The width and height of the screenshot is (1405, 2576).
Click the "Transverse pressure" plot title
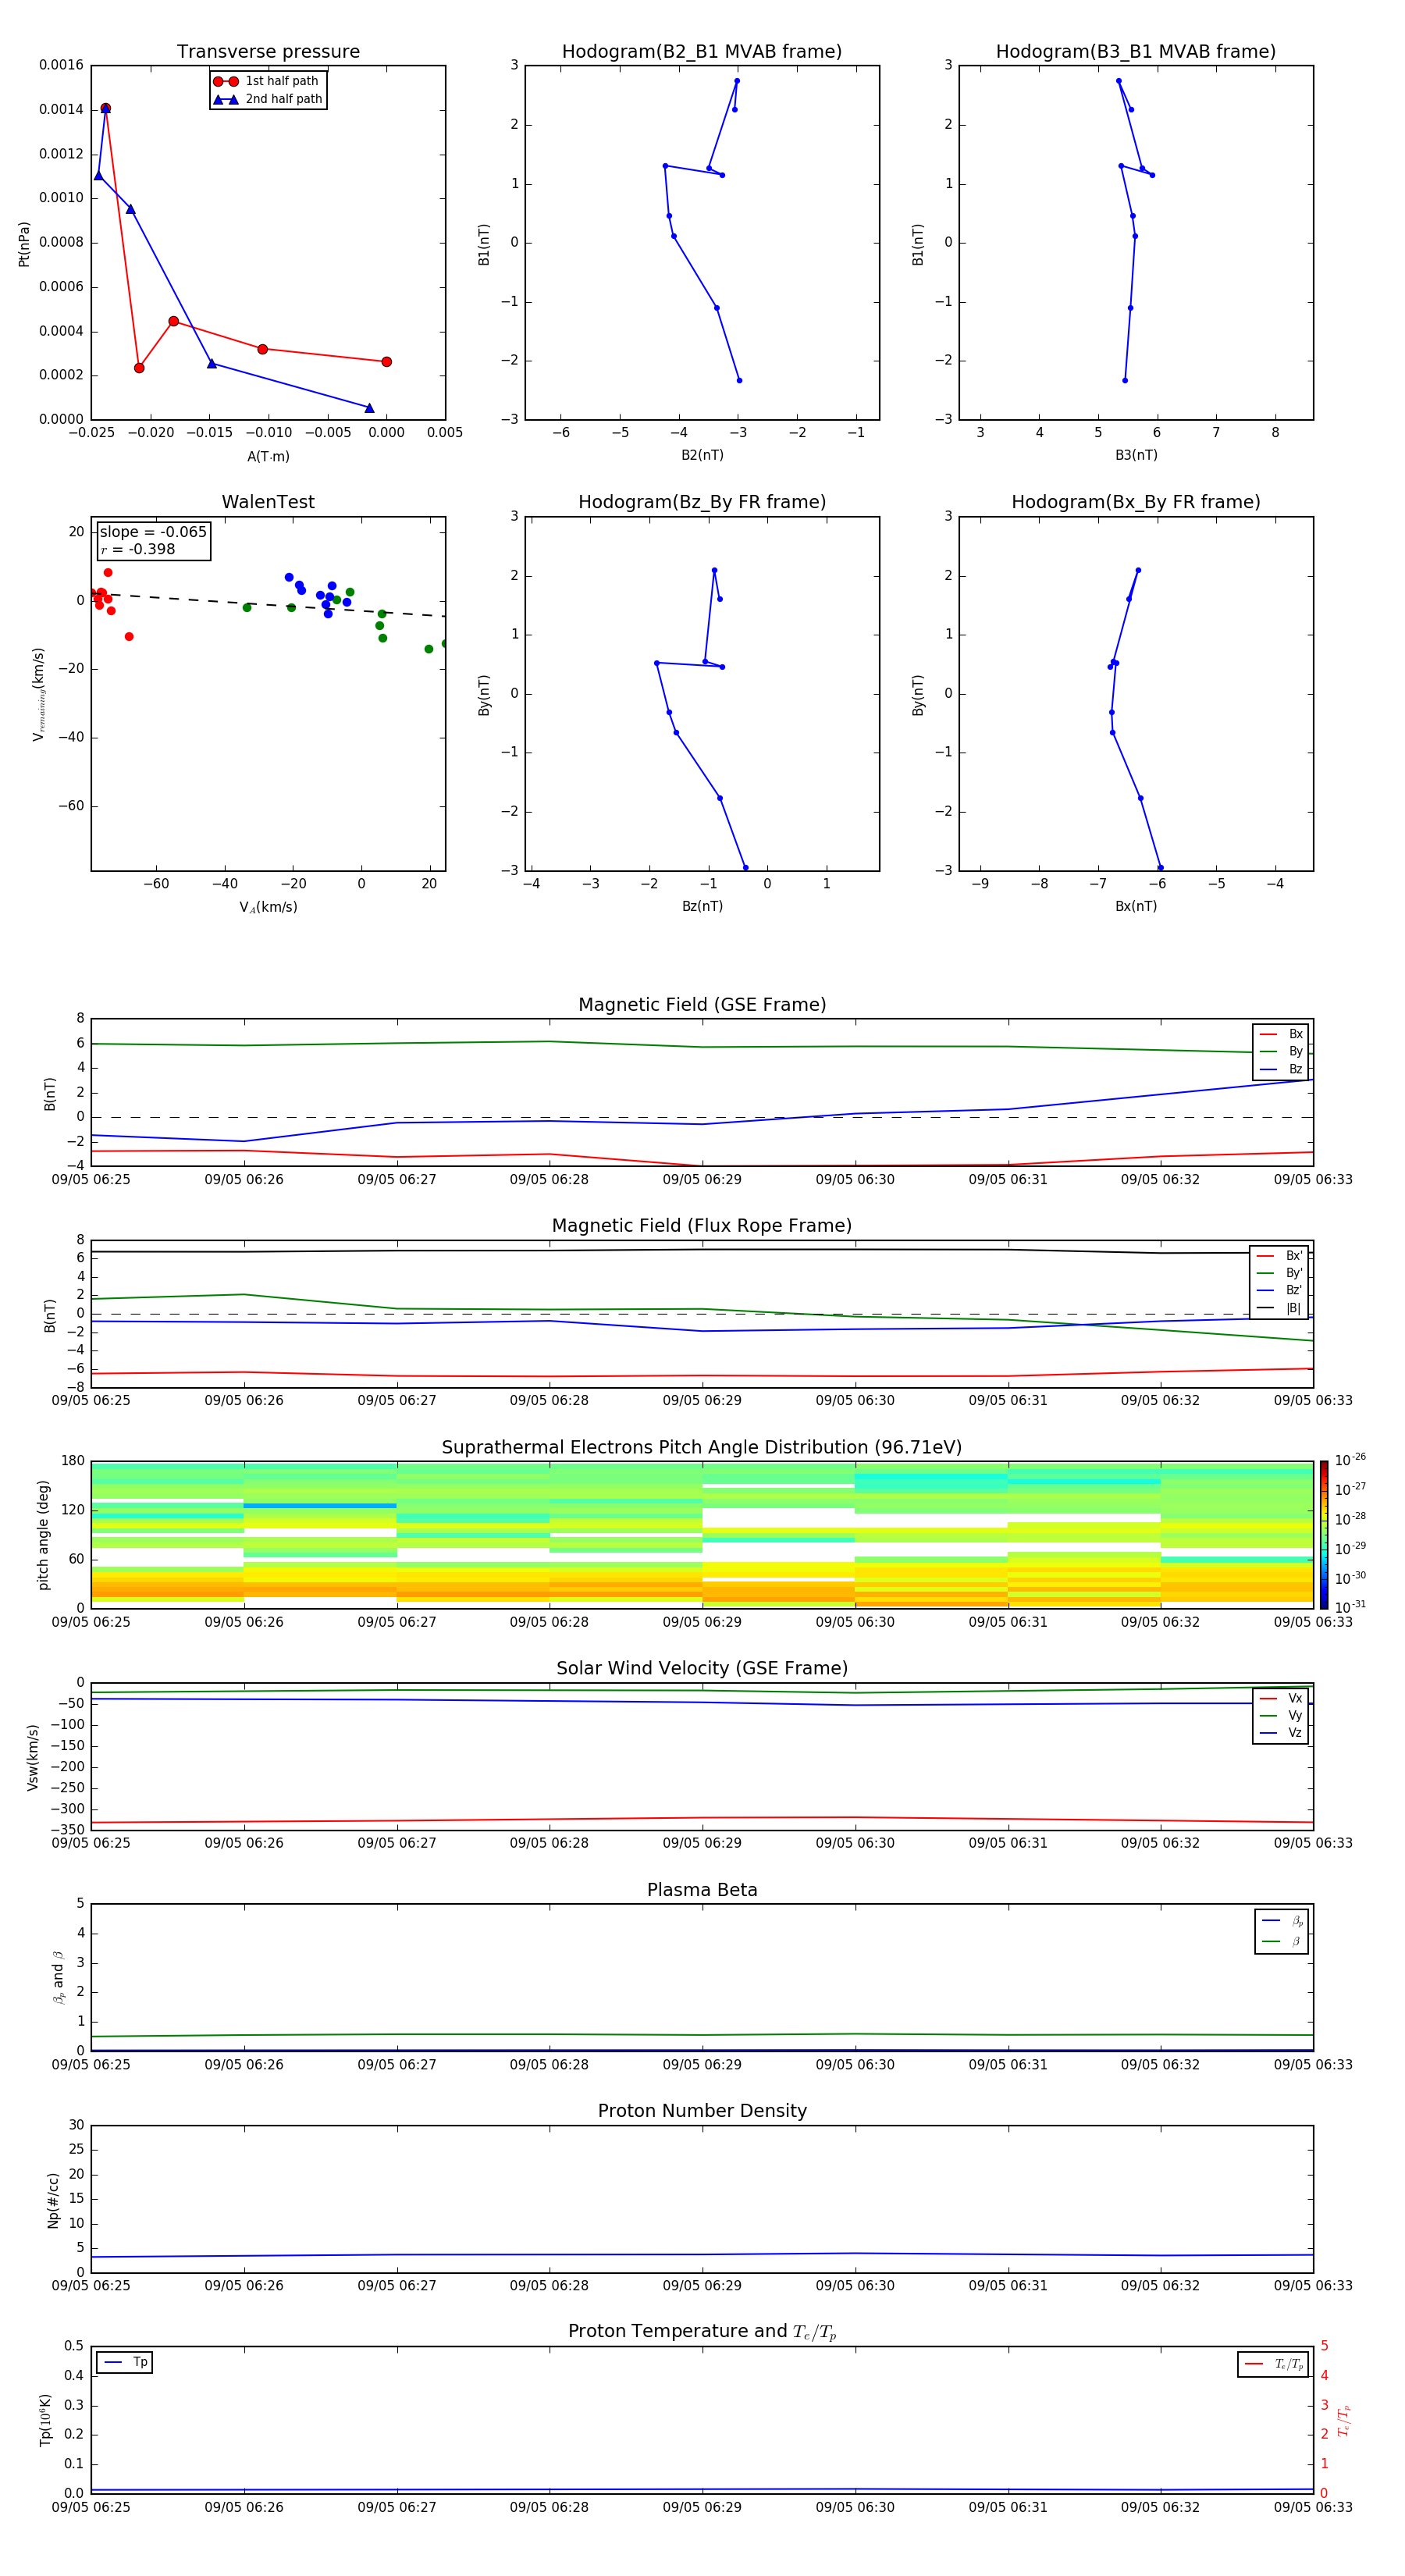pyautogui.click(x=268, y=52)
